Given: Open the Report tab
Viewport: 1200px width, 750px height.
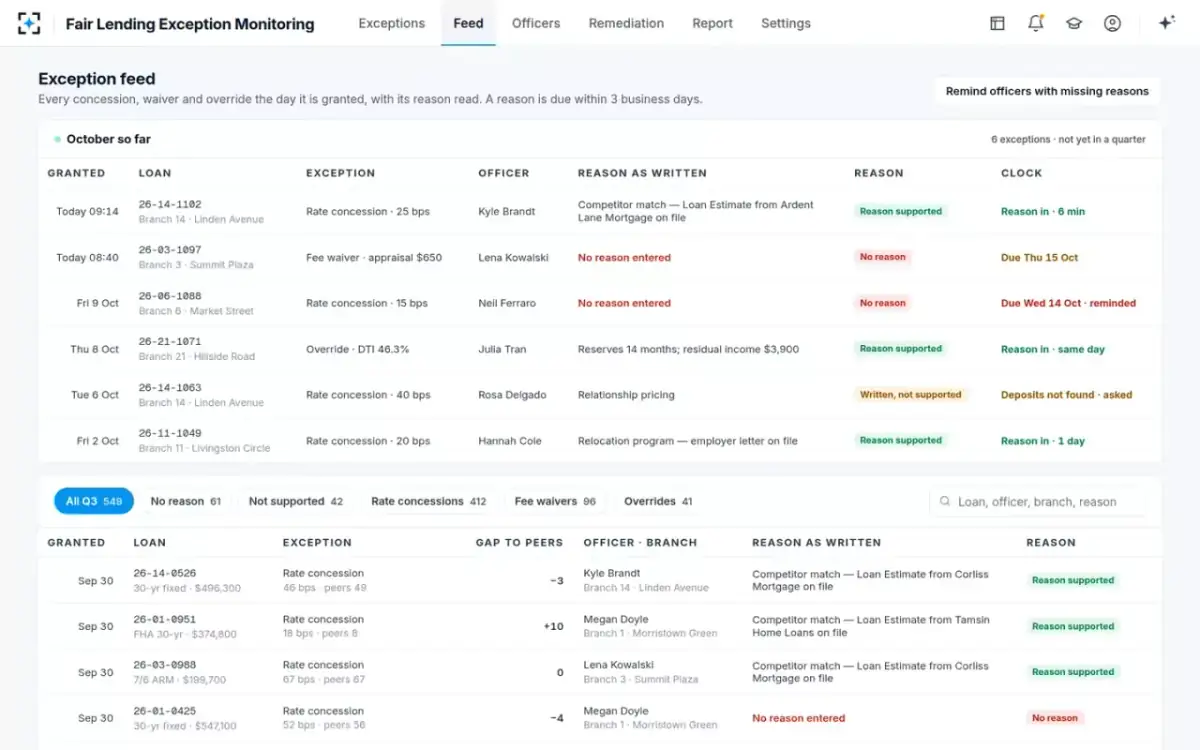Looking at the screenshot, I should pos(712,23).
